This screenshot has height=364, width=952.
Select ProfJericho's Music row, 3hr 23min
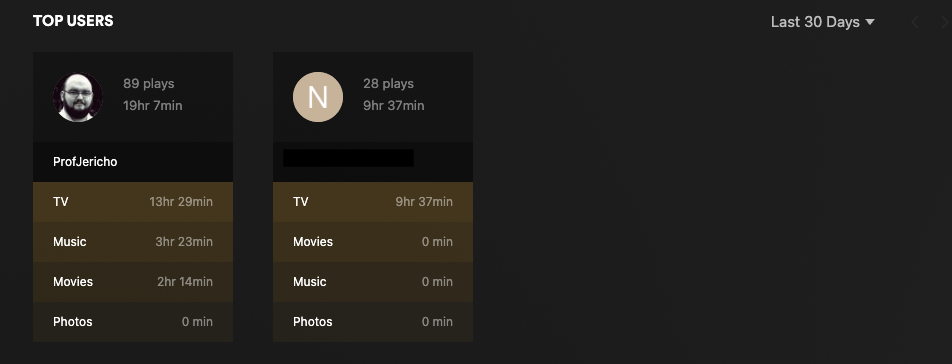click(133, 241)
